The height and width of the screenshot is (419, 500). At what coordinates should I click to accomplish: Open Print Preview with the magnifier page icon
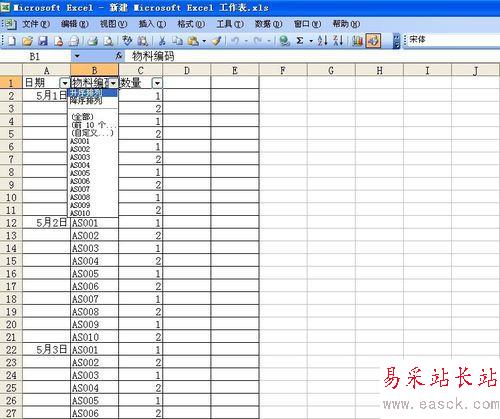(x=108, y=41)
